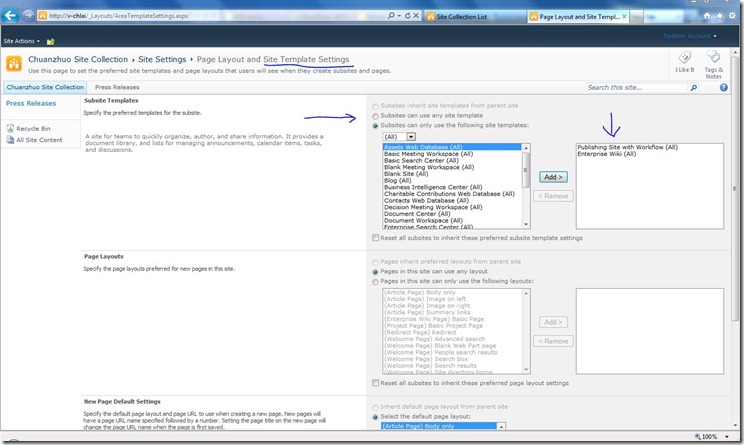
Task: Open the browser home icon
Action: [x=707, y=16]
